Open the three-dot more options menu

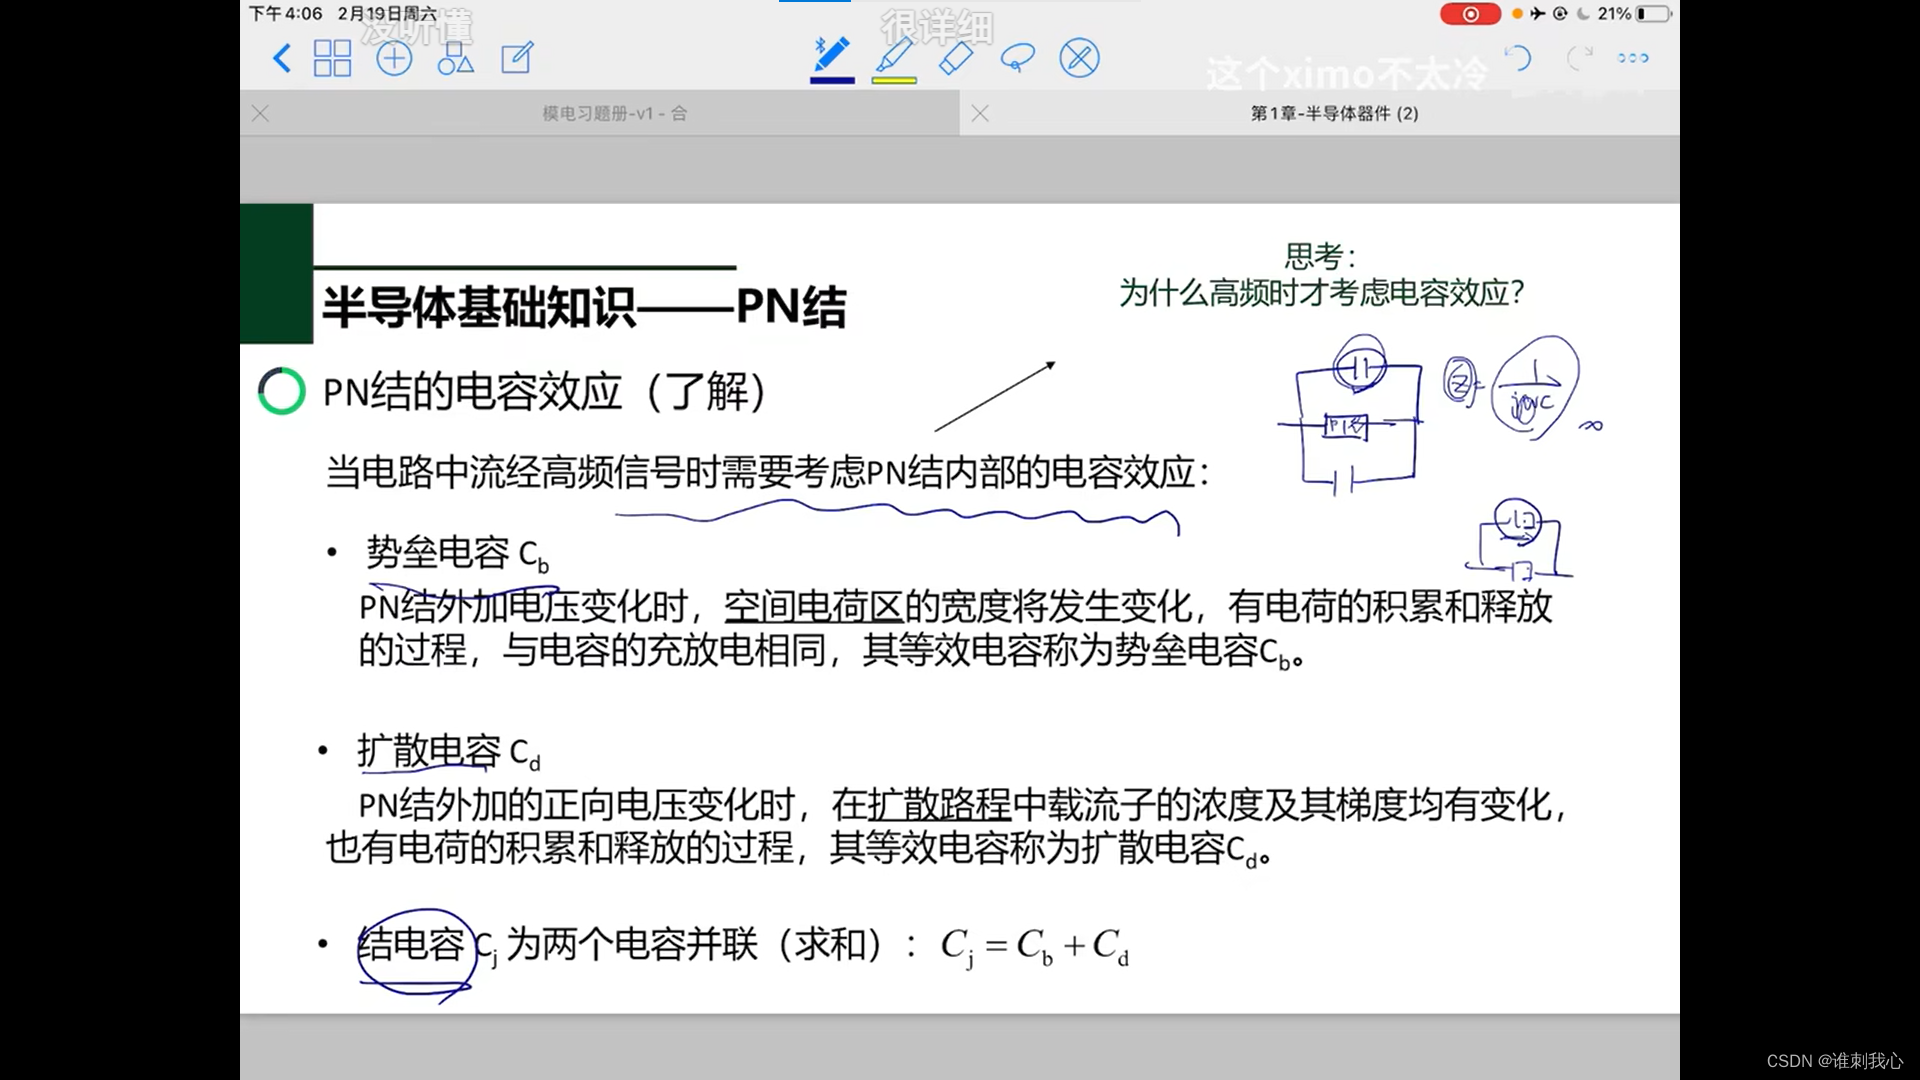click(x=1633, y=58)
